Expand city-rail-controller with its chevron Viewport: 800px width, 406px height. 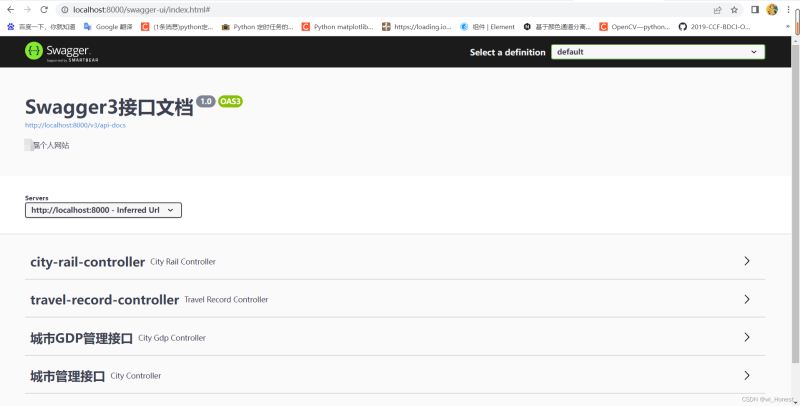[746, 261]
